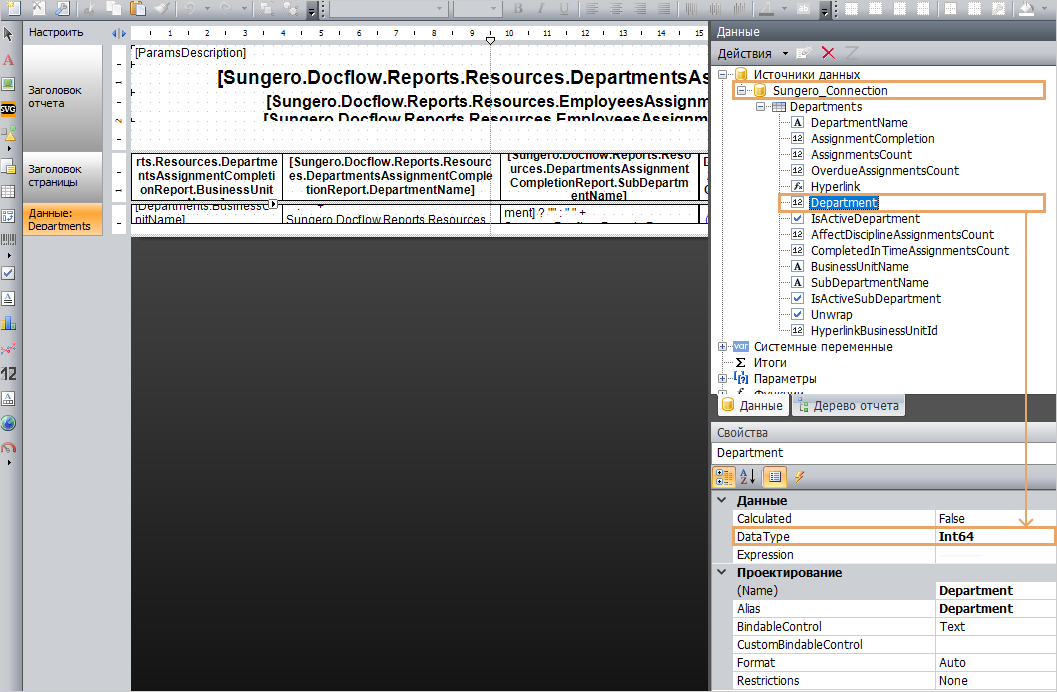
Task: Select the Barcode object tool
Action: (8, 240)
